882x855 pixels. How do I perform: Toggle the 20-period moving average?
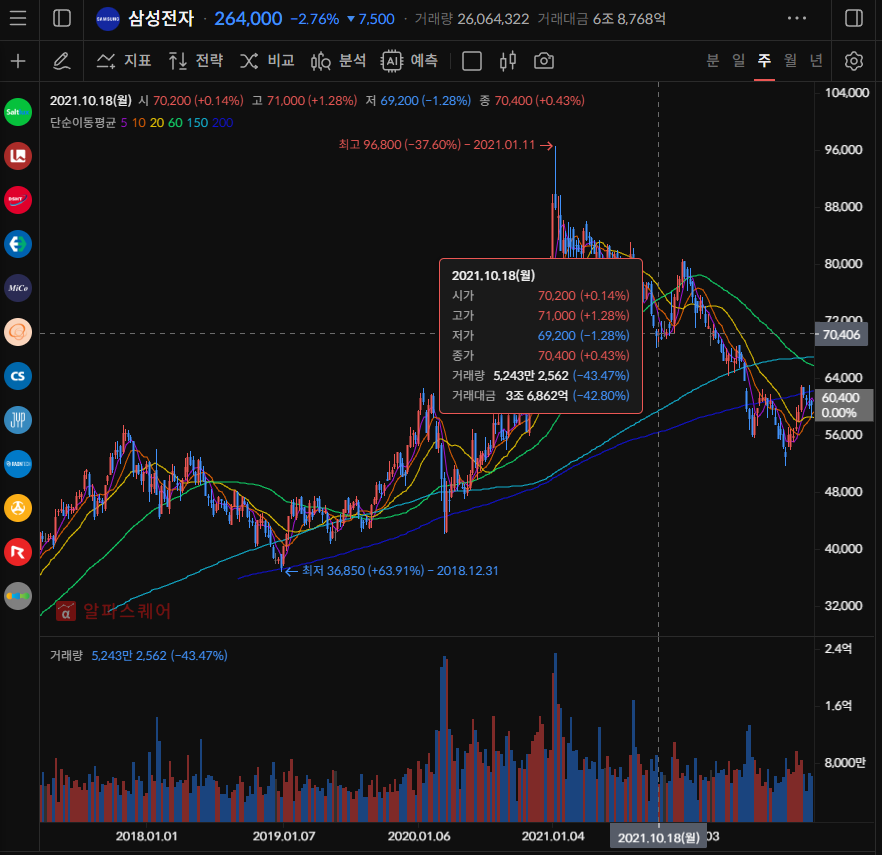pos(157,123)
